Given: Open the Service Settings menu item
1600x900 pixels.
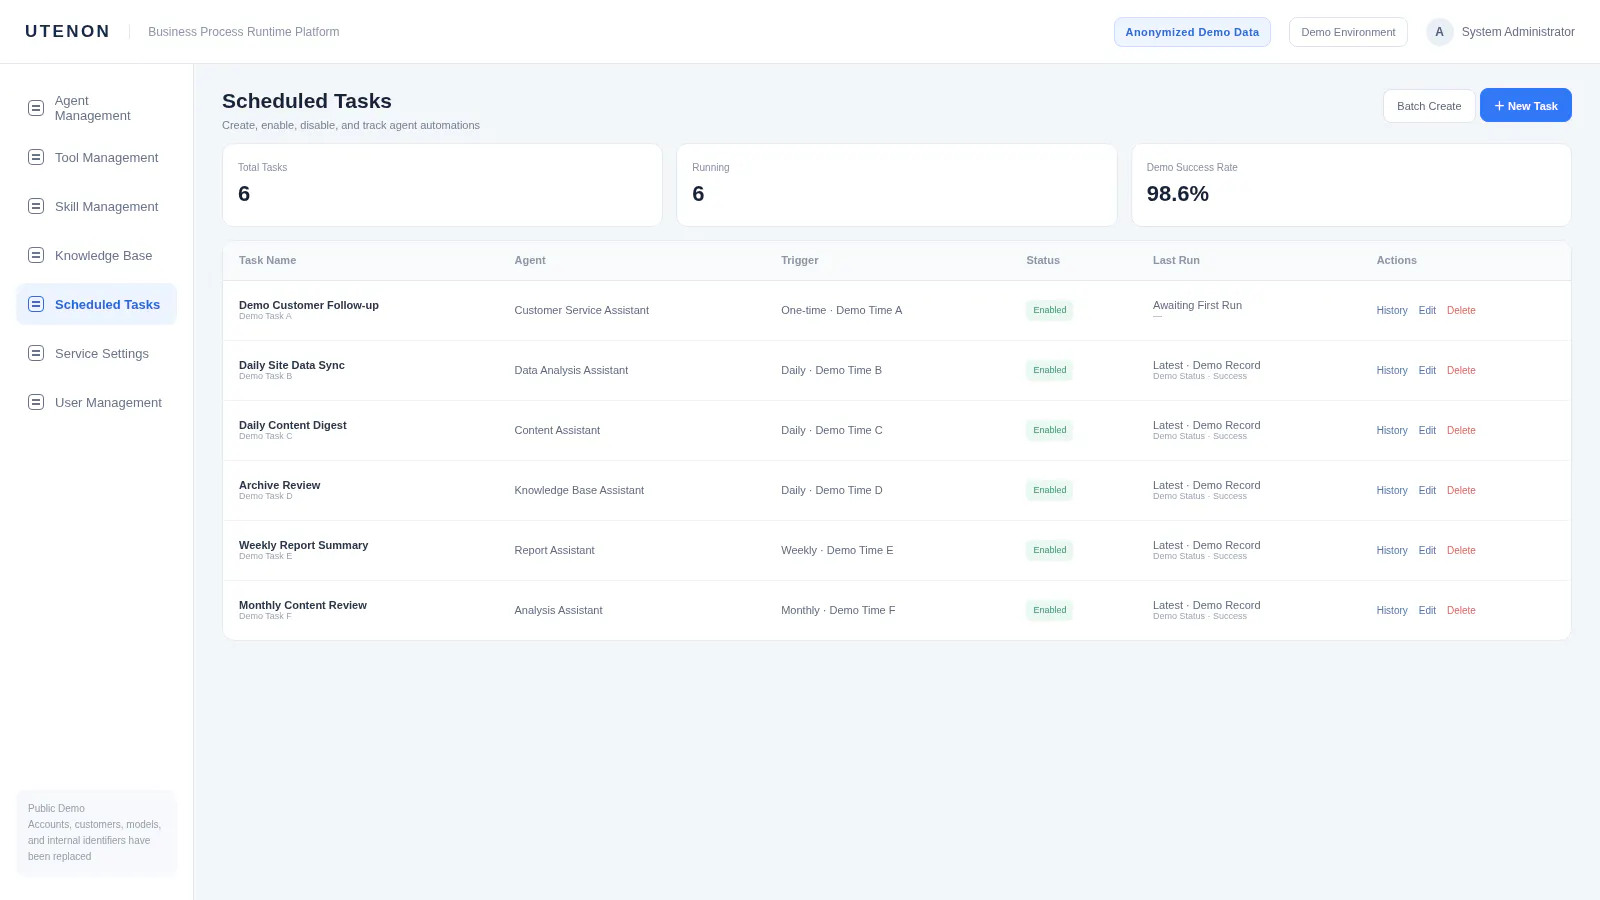Looking at the screenshot, I should (96, 353).
